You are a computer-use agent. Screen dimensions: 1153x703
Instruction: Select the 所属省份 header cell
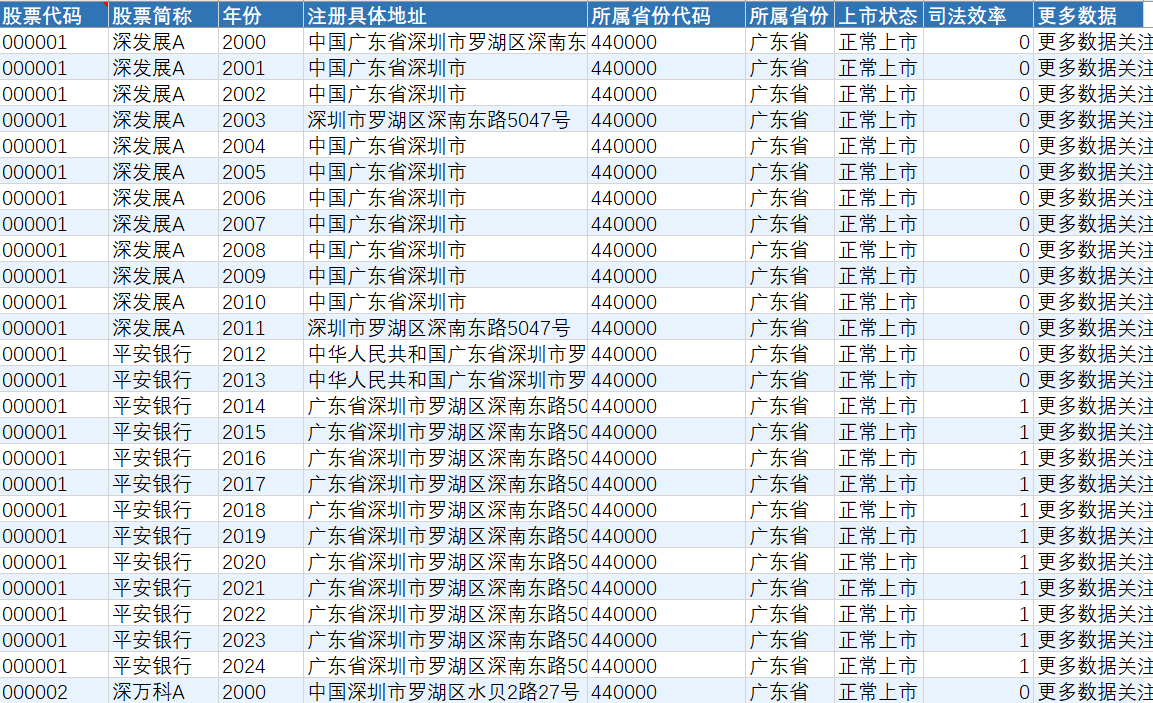coord(790,15)
